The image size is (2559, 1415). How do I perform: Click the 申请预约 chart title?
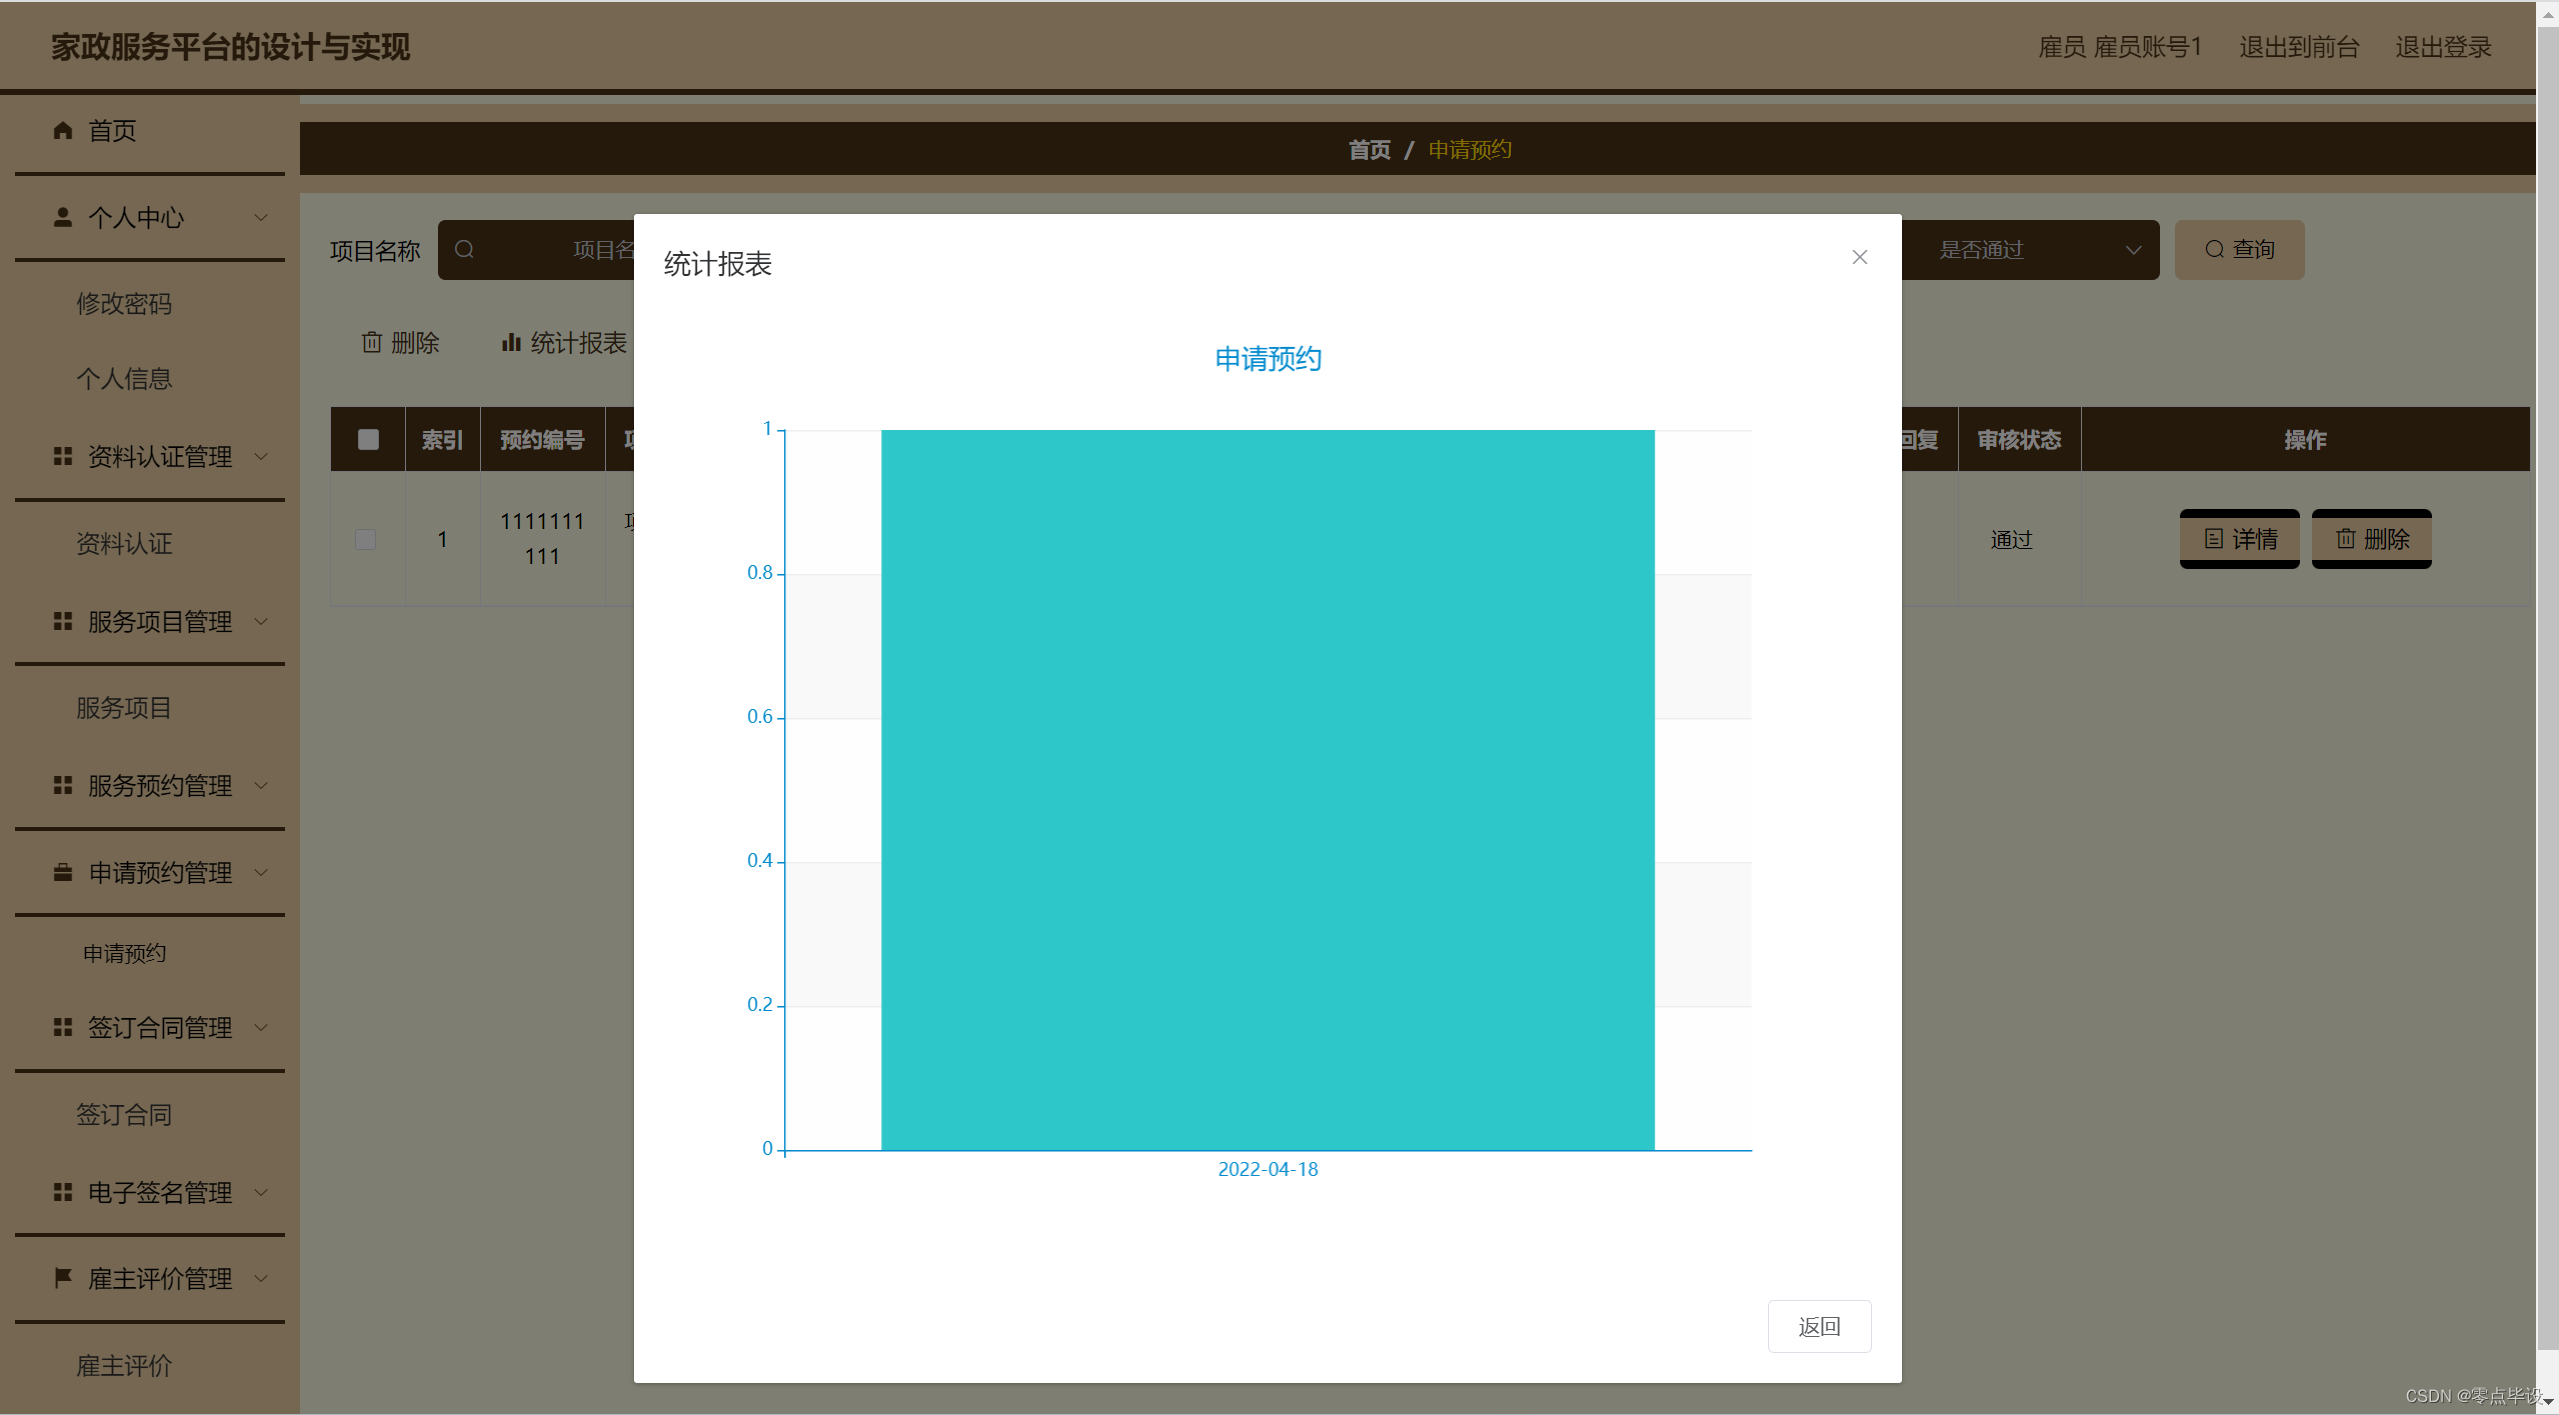(x=1268, y=358)
